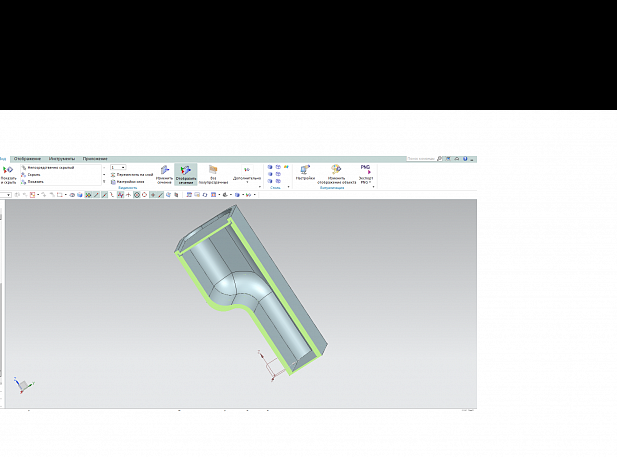Toggle the red quadrant-circle snap icon
This screenshot has width=617, height=457.
144,195
